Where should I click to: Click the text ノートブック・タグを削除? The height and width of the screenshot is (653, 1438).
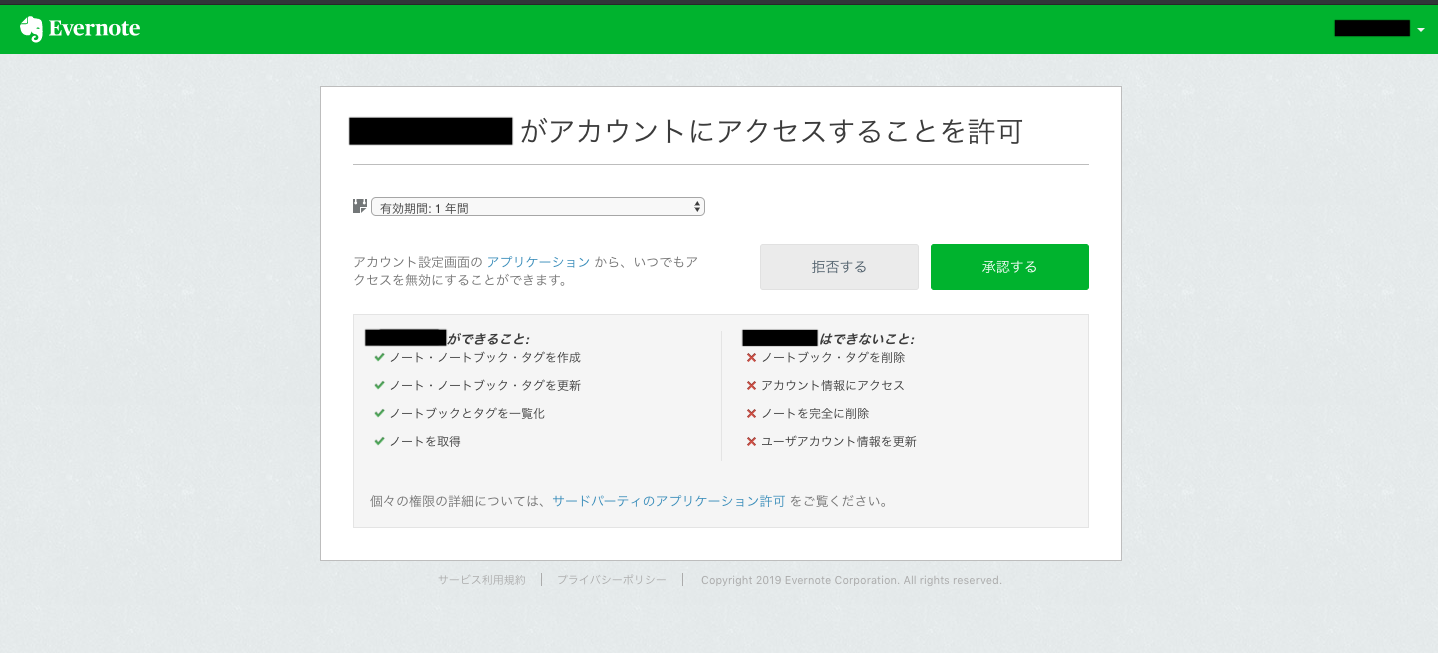[833, 357]
